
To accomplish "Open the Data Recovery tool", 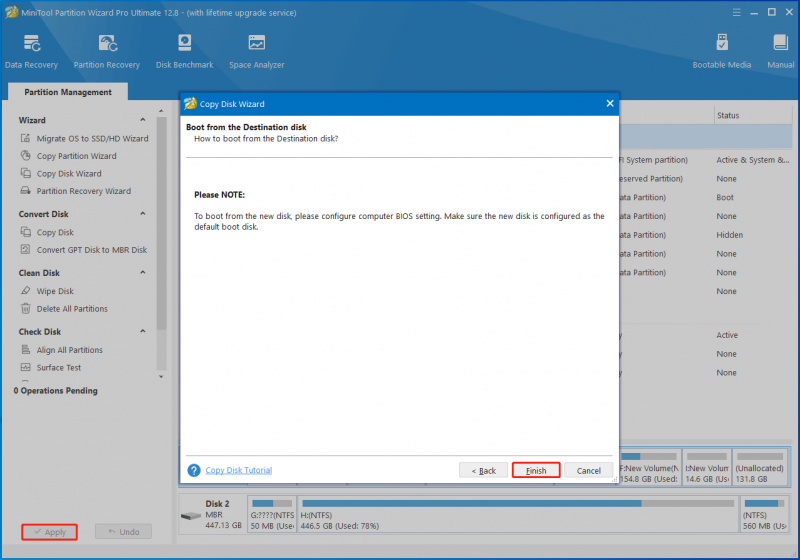I will [31, 52].
